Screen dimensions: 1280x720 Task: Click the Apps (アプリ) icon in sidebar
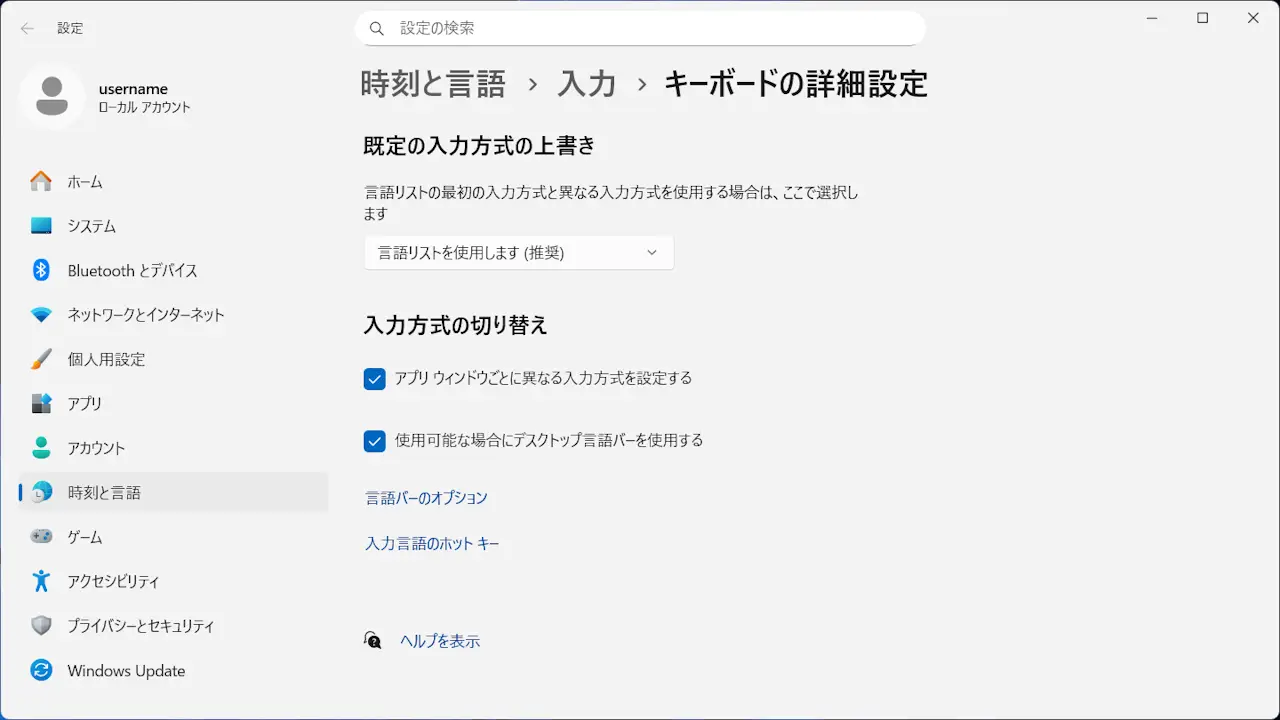click(41, 403)
